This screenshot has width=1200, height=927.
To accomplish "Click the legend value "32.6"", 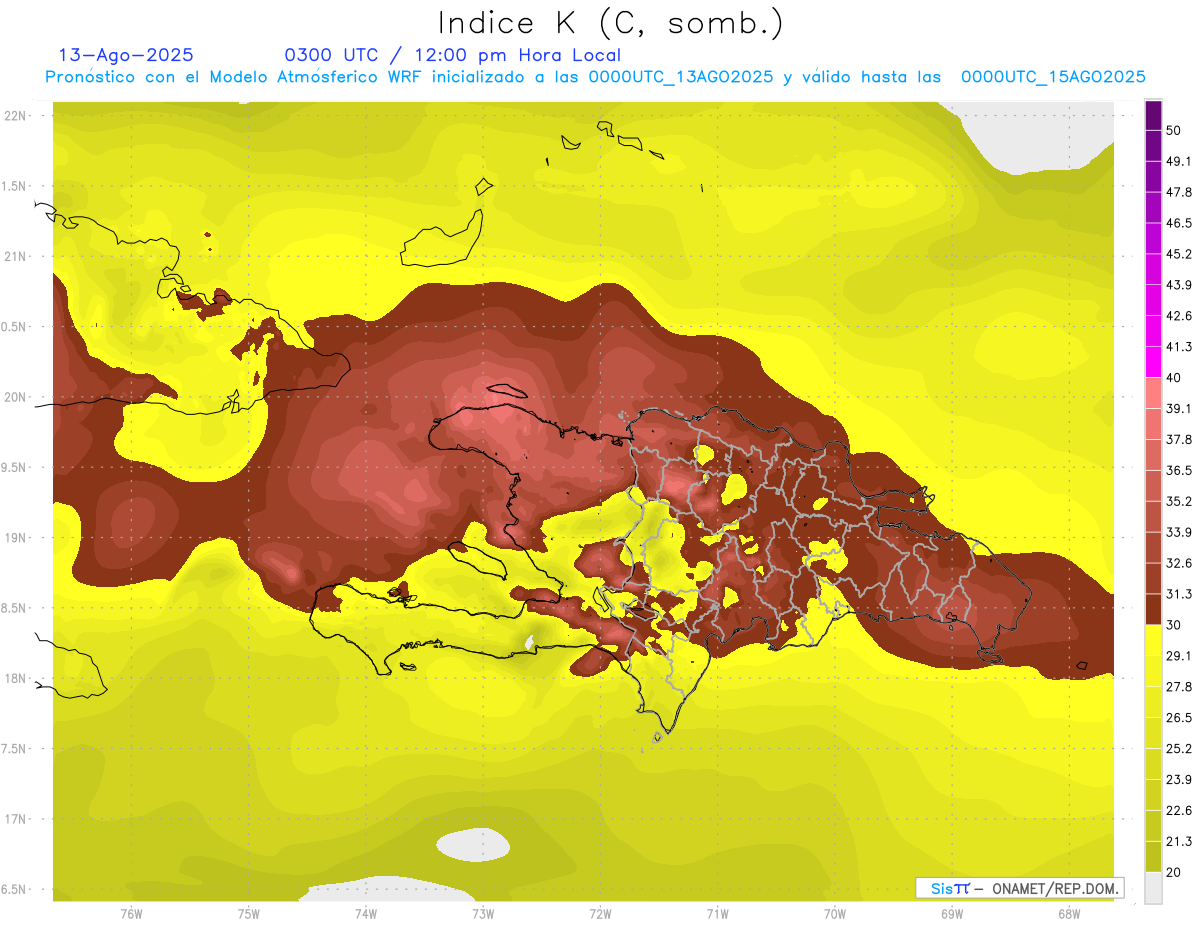I will [x=1179, y=563].
